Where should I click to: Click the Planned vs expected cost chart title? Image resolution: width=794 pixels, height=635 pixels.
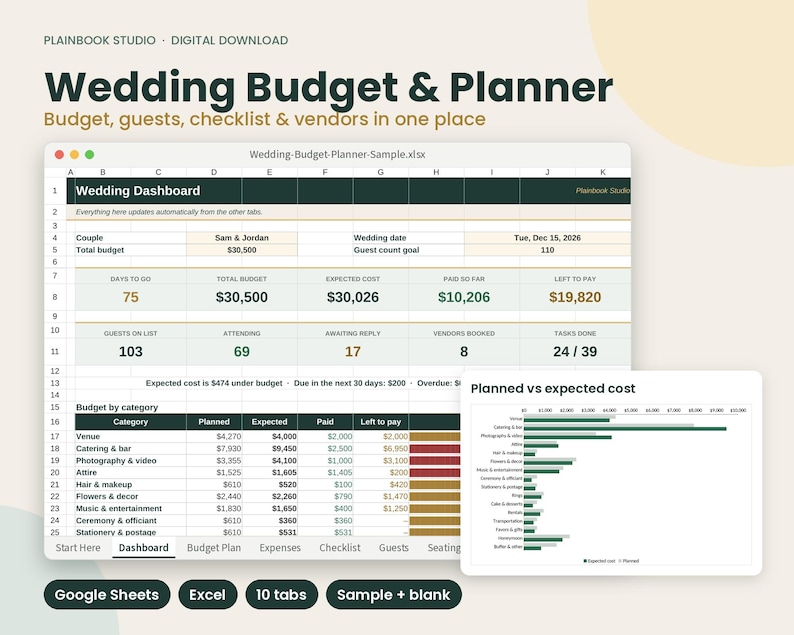pos(553,388)
